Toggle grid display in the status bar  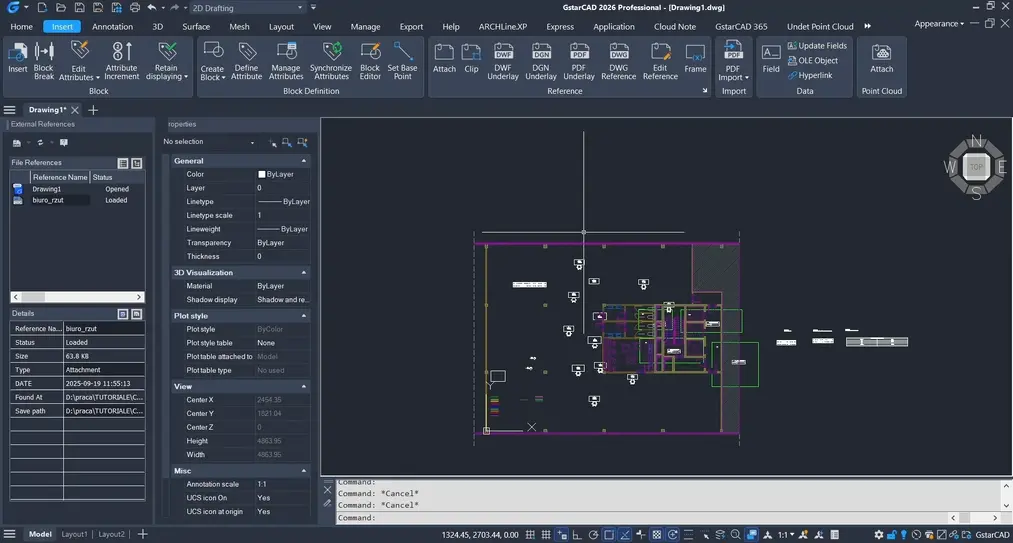coord(545,535)
